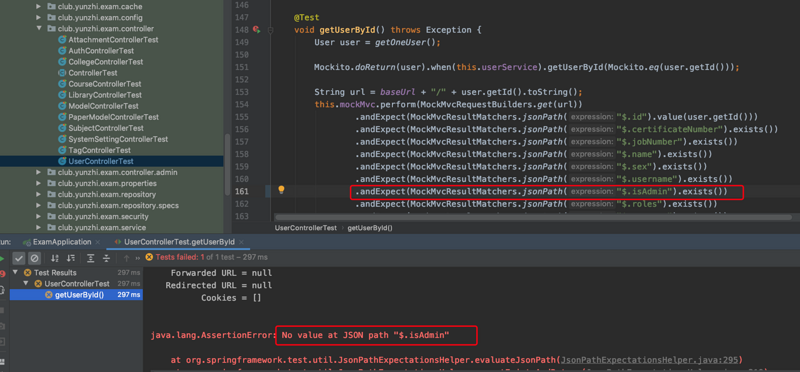Click line number 161 in the gutter
Viewport: 800px width, 372px height.
tap(242, 191)
